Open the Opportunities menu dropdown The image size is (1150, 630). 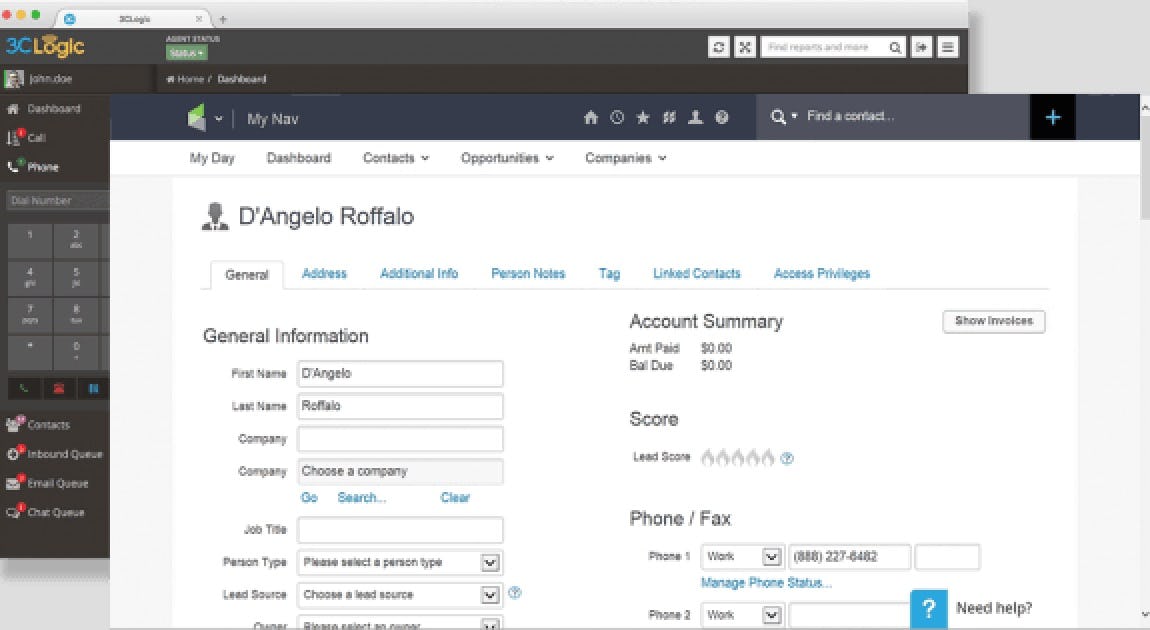507,158
